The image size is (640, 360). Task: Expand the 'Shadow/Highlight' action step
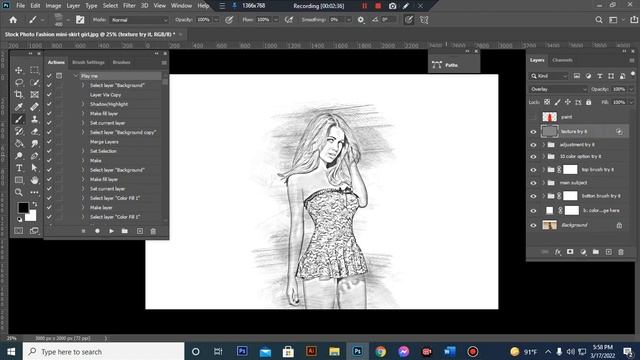83,104
